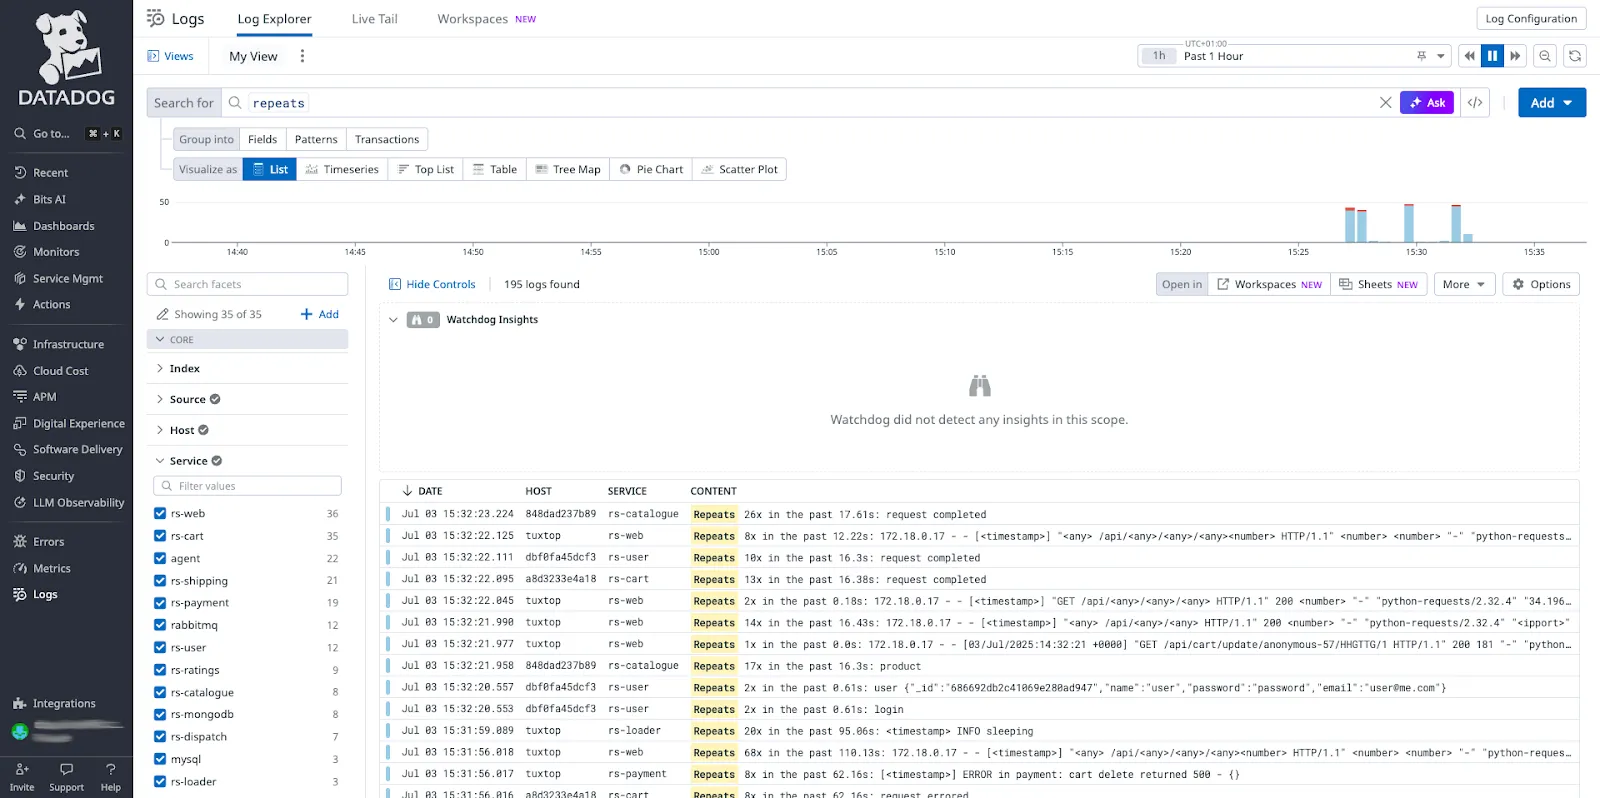Open Service Mgmt icon
This screenshot has height=798, width=1600.
click(x=20, y=279)
